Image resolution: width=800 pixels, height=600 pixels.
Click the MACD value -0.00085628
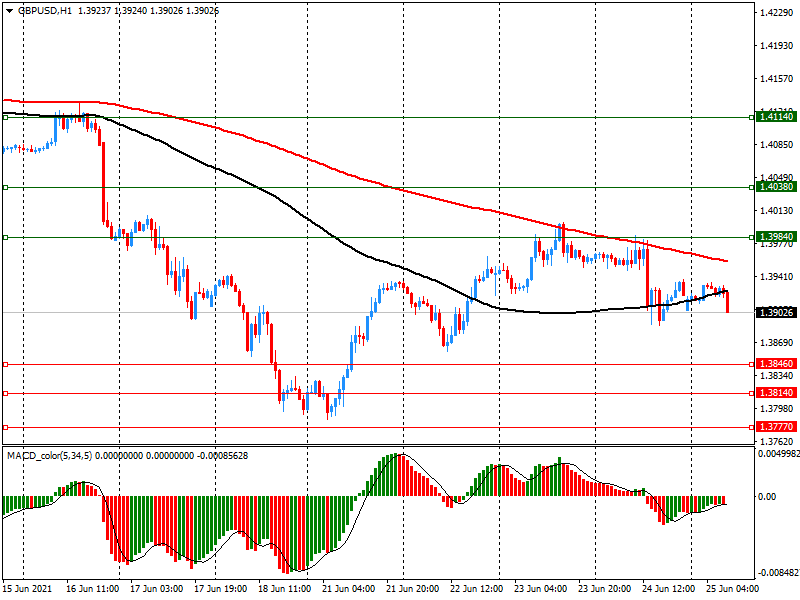(222, 456)
